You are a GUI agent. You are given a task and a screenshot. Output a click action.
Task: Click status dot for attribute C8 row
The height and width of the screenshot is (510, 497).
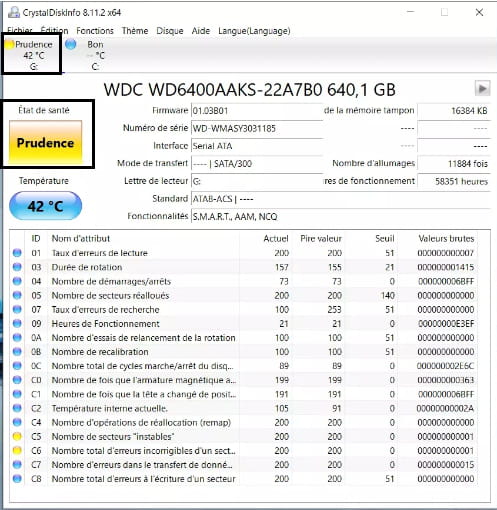[x=17, y=479]
